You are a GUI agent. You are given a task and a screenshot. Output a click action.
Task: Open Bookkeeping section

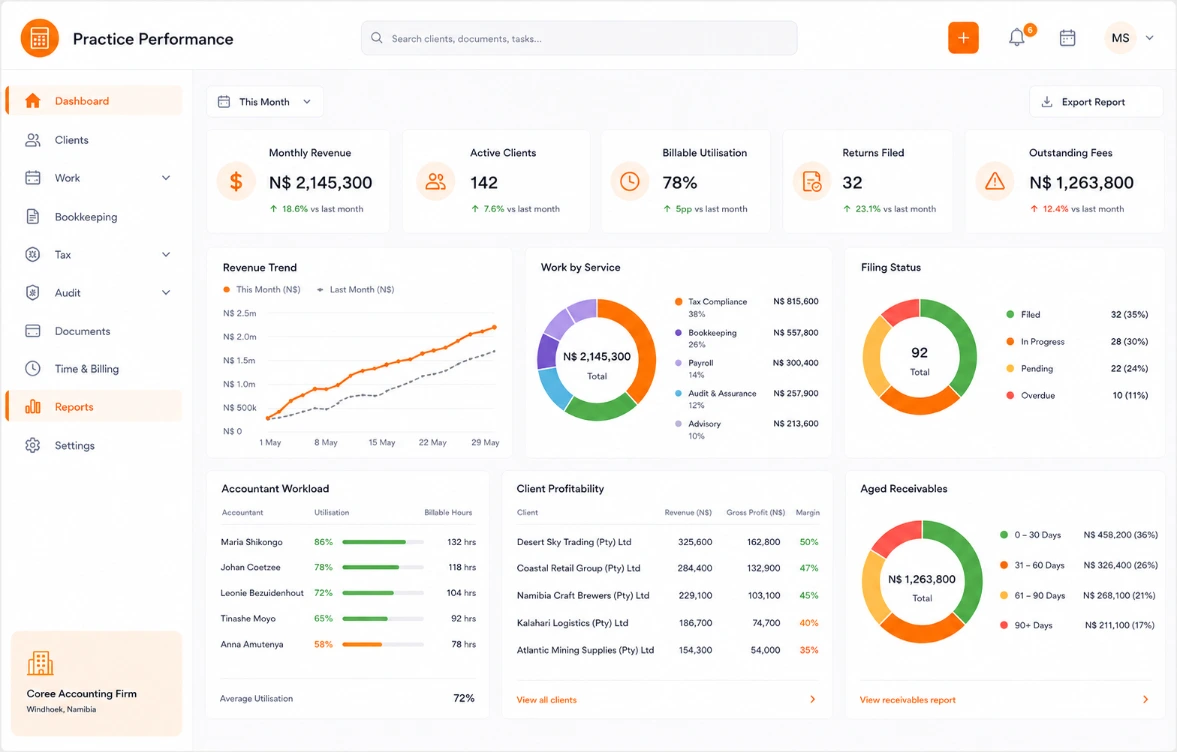click(x=95, y=216)
